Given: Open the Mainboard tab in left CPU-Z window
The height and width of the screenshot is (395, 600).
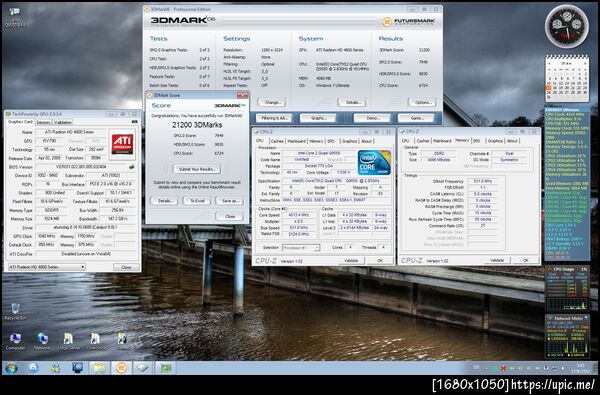Looking at the screenshot, I should click(297, 141).
